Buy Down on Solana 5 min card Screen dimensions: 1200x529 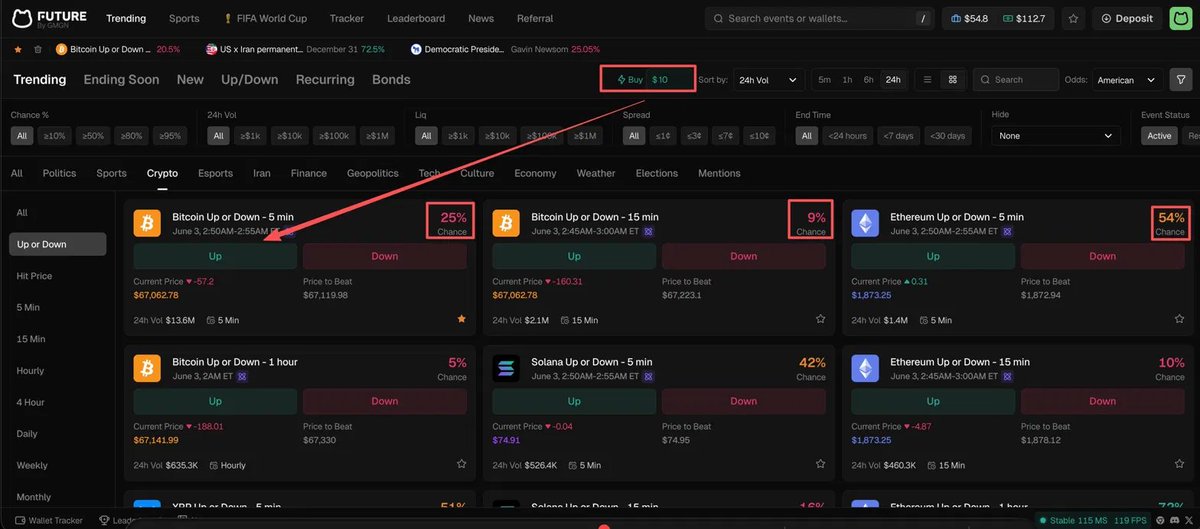coord(744,401)
